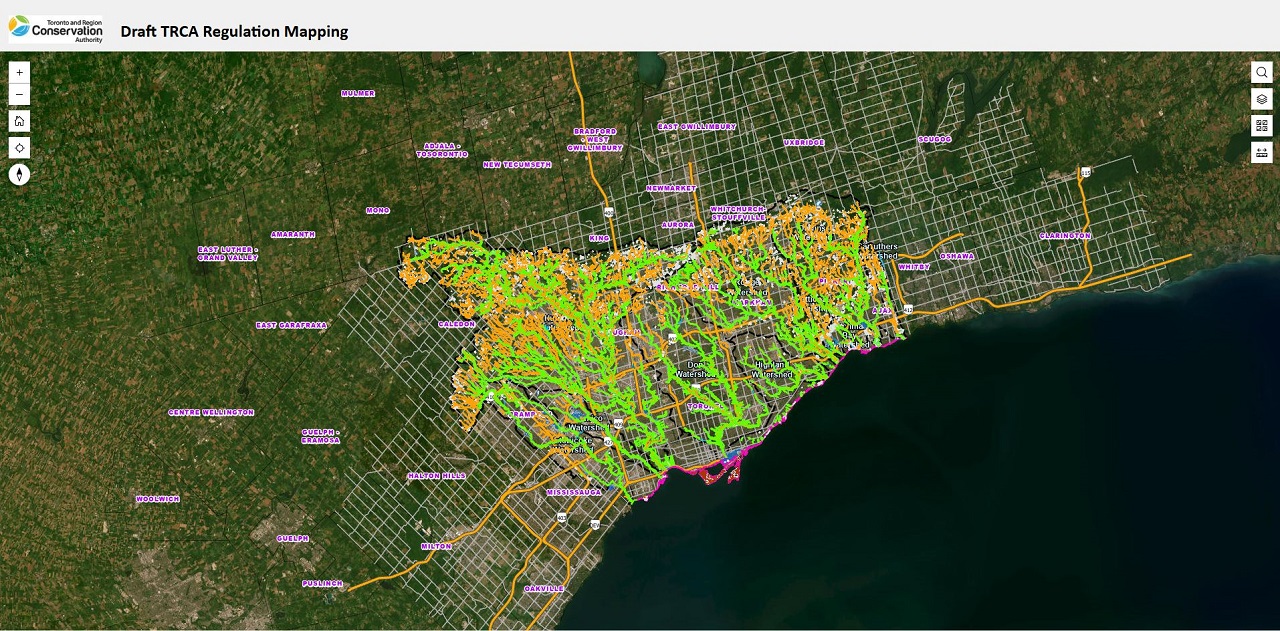This screenshot has width=1280, height=631.
Task: Activate the Find My Location tool
Action: [x=19, y=146]
